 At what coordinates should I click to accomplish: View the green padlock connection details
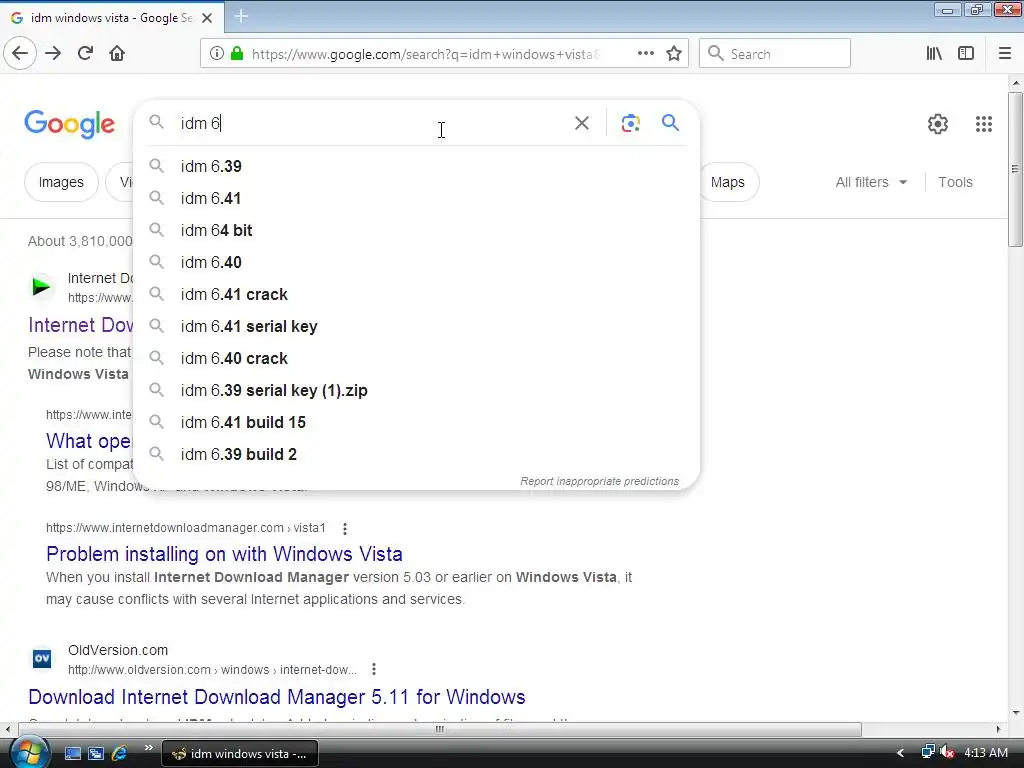237,54
